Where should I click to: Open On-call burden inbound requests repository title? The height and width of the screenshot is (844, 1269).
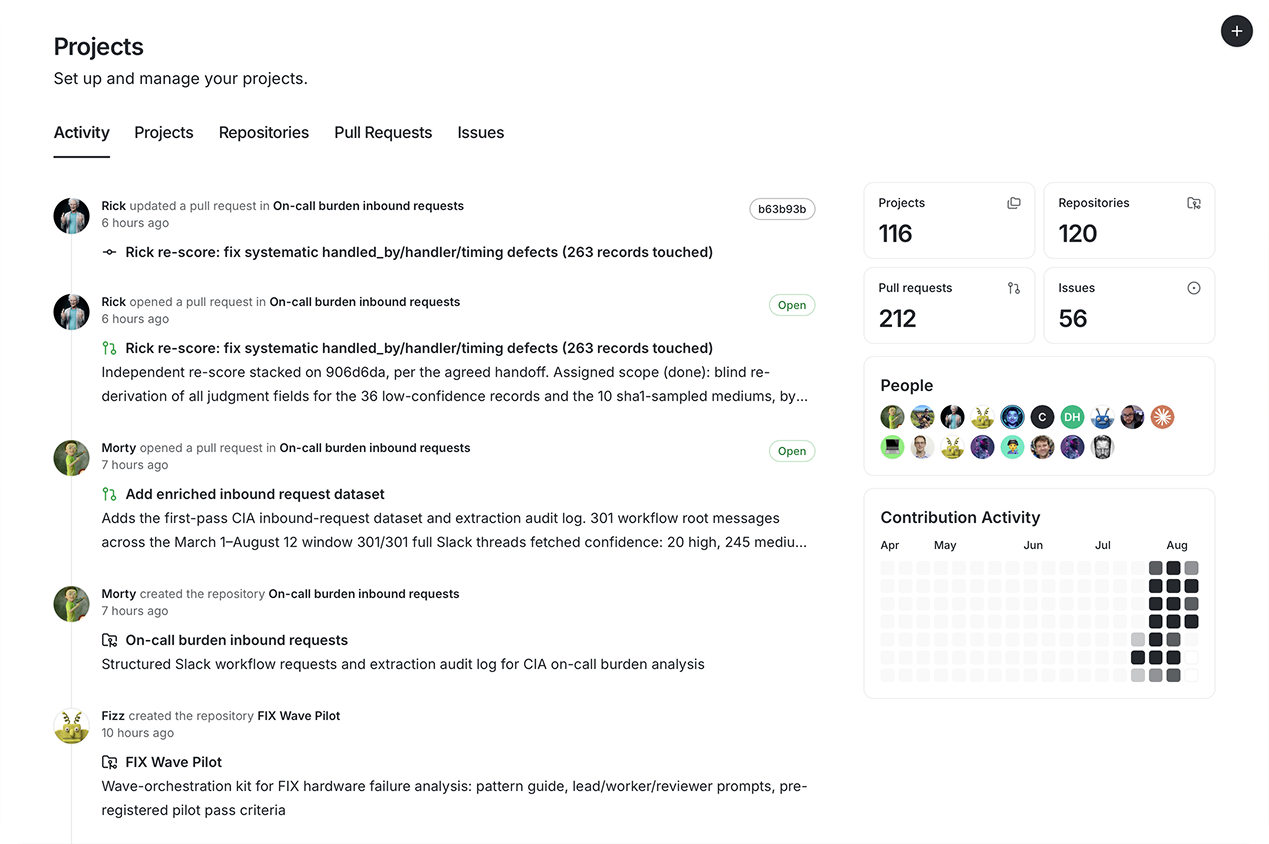[237, 640]
